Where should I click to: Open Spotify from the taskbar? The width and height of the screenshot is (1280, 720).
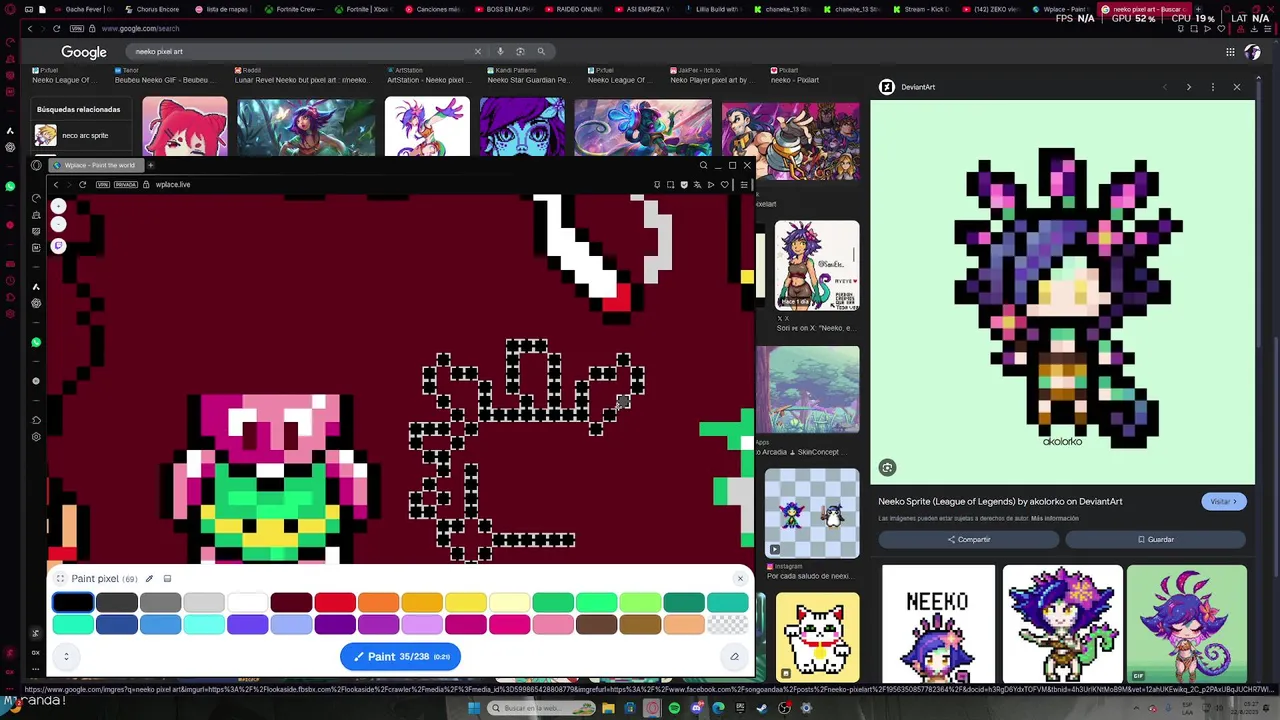[674, 708]
